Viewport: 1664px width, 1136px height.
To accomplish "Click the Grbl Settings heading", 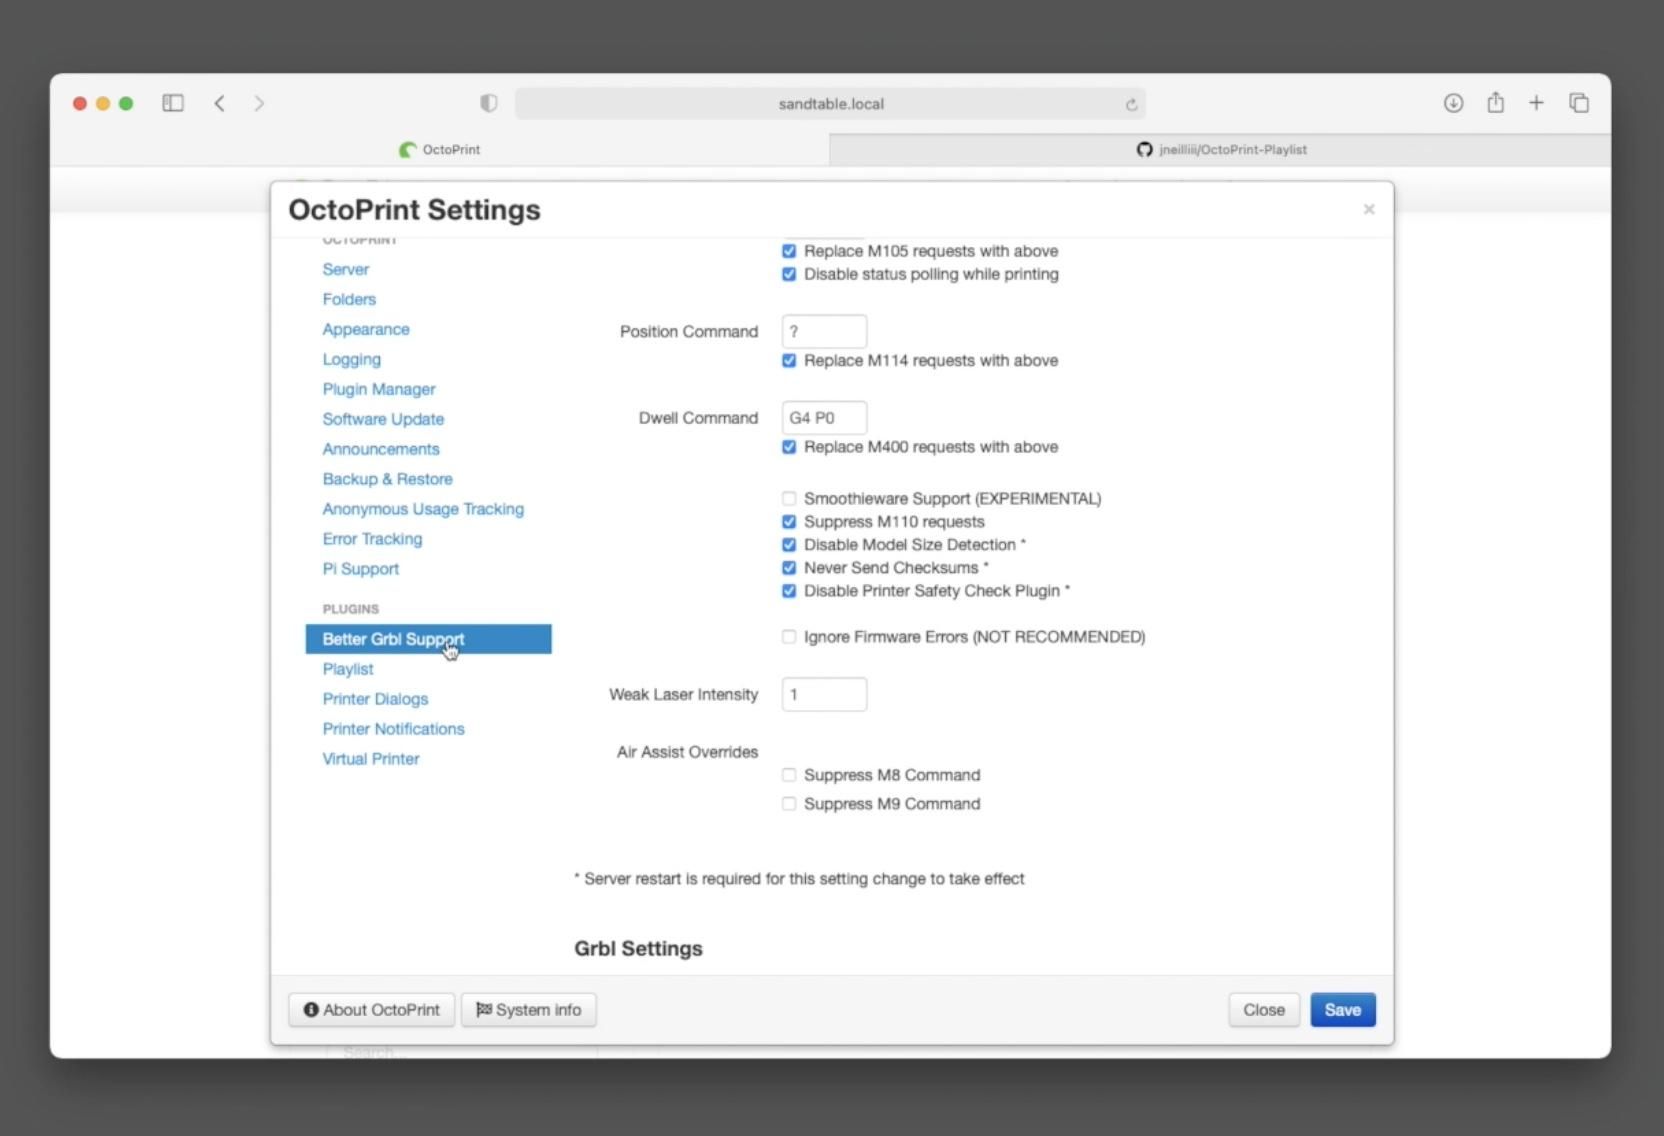I will pos(638,948).
